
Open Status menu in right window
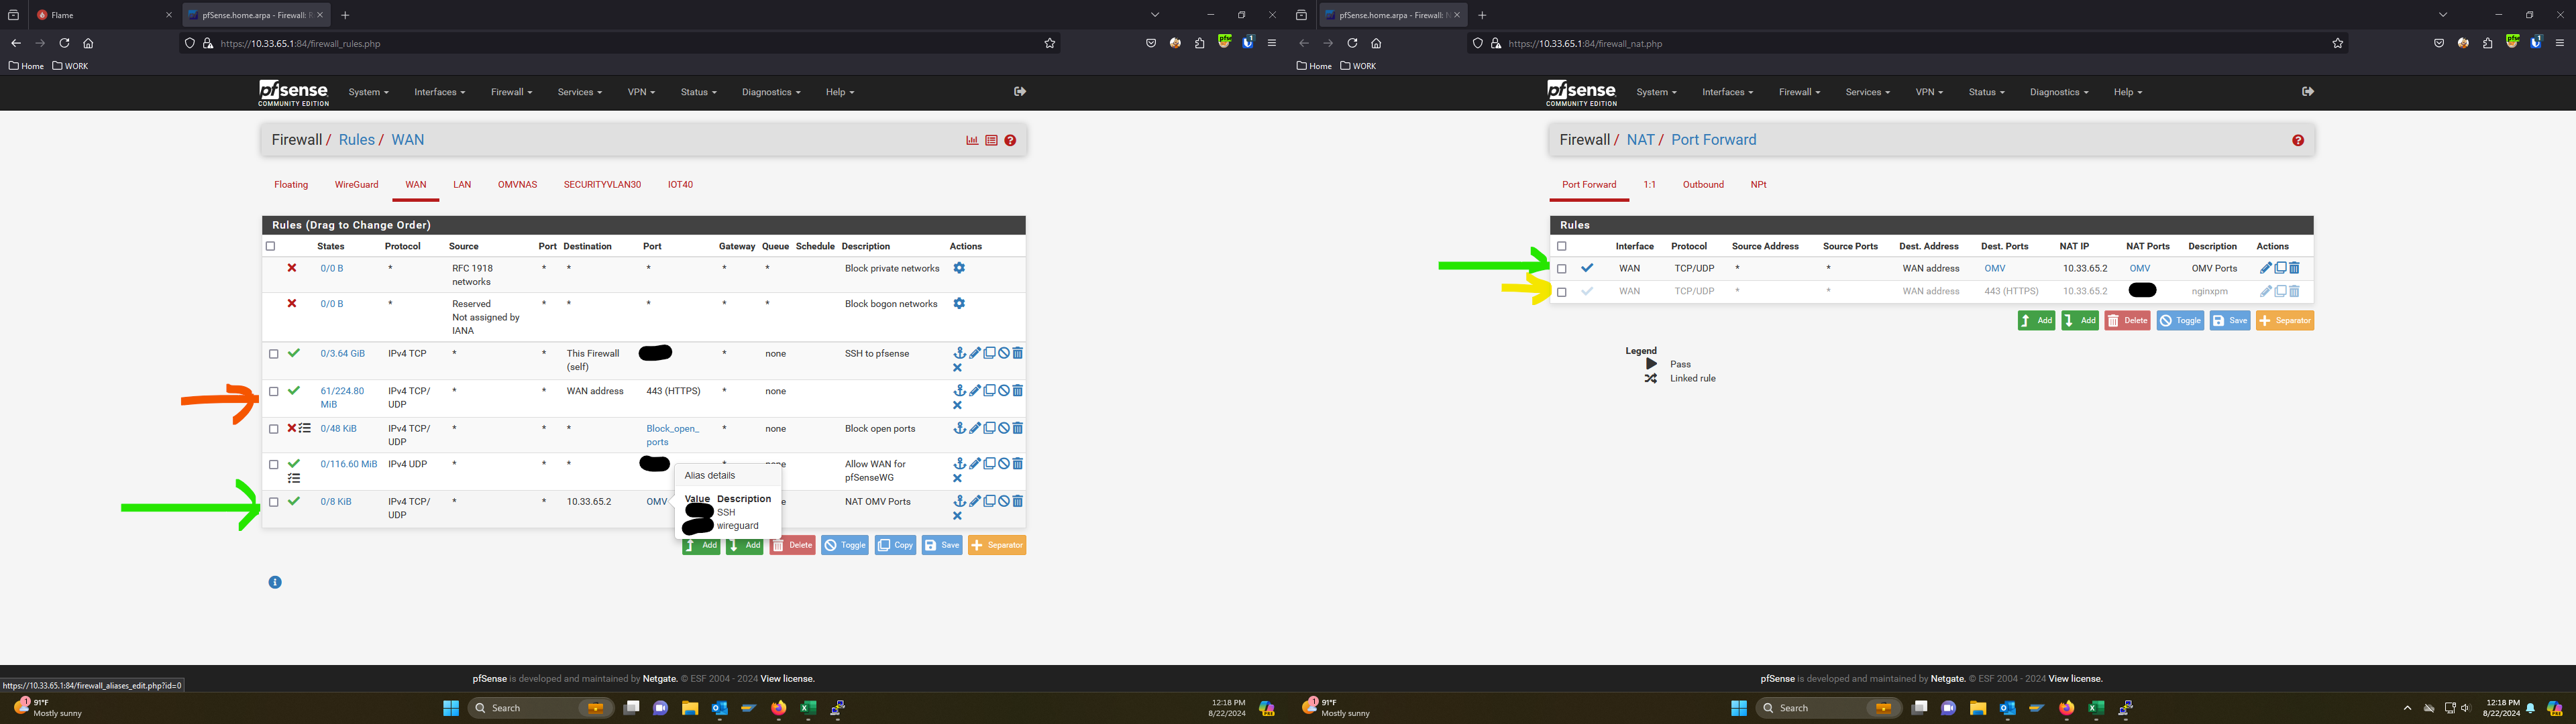1986,92
